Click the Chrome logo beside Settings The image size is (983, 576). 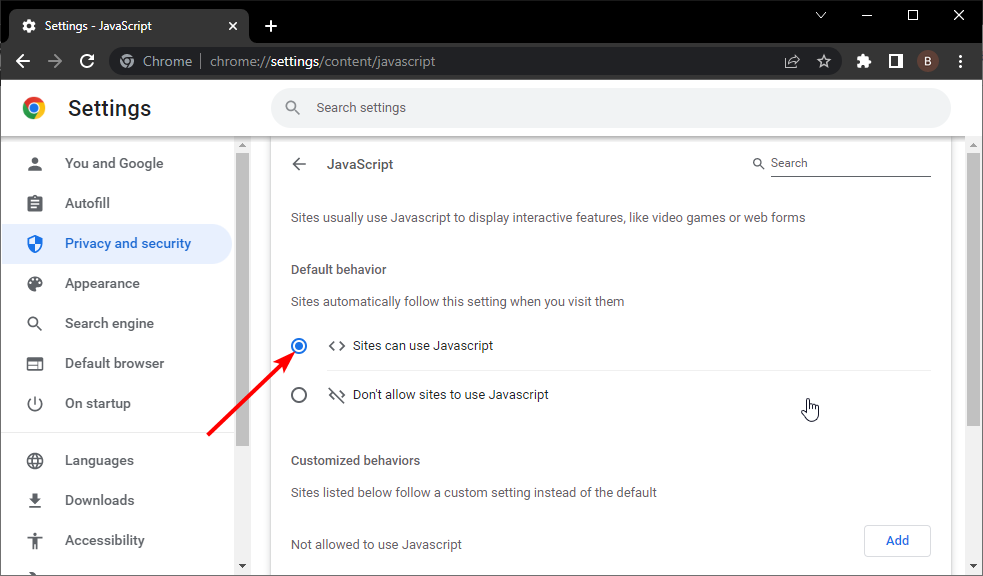(x=34, y=108)
